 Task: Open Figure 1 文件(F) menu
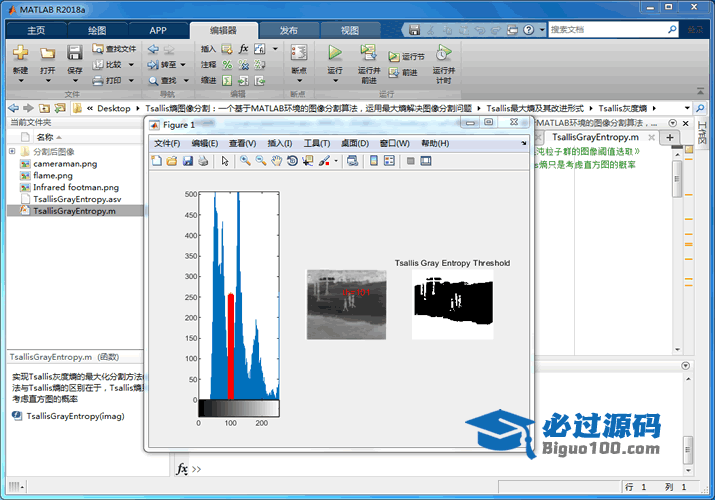pyautogui.click(x=167, y=144)
